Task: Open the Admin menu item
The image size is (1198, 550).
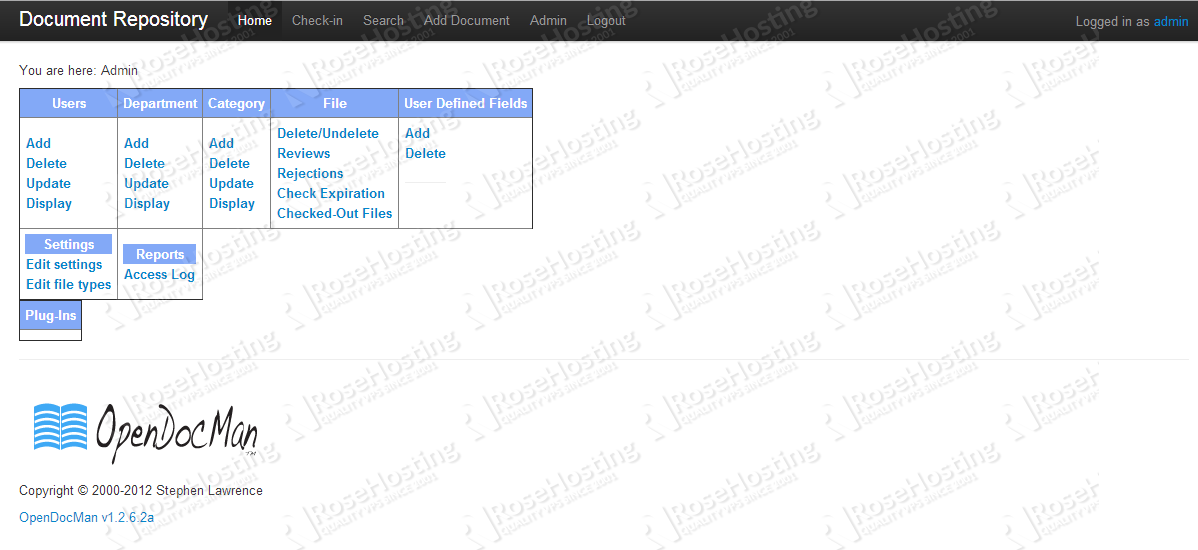Action: coord(548,21)
